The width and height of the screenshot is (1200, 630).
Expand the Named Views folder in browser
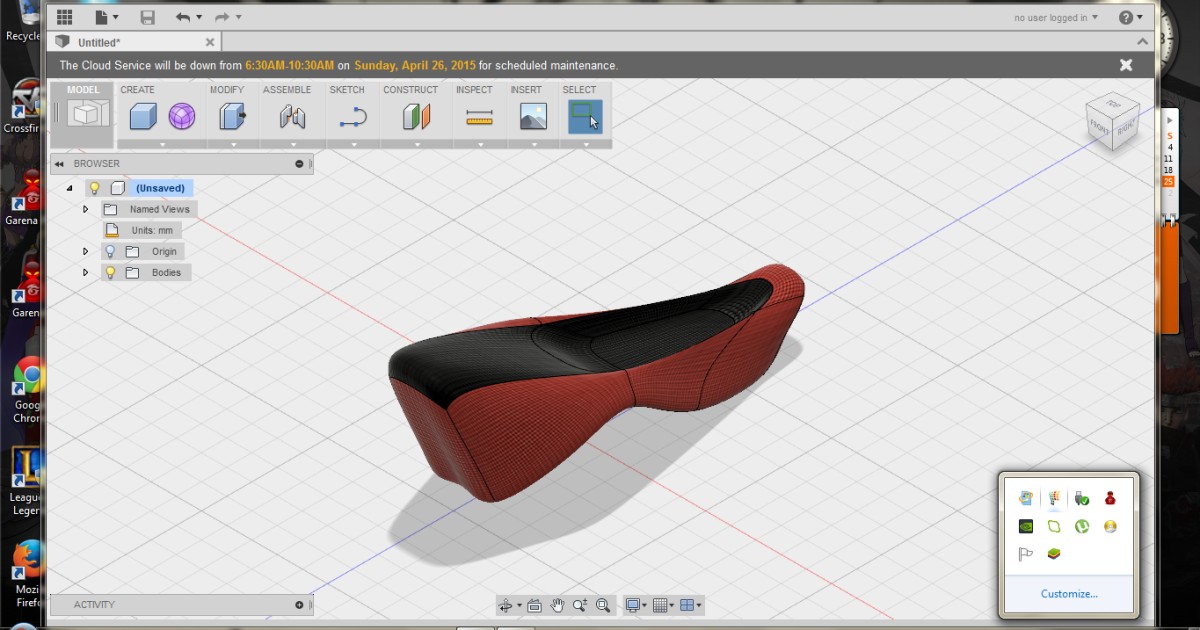(x=86, y=209)
